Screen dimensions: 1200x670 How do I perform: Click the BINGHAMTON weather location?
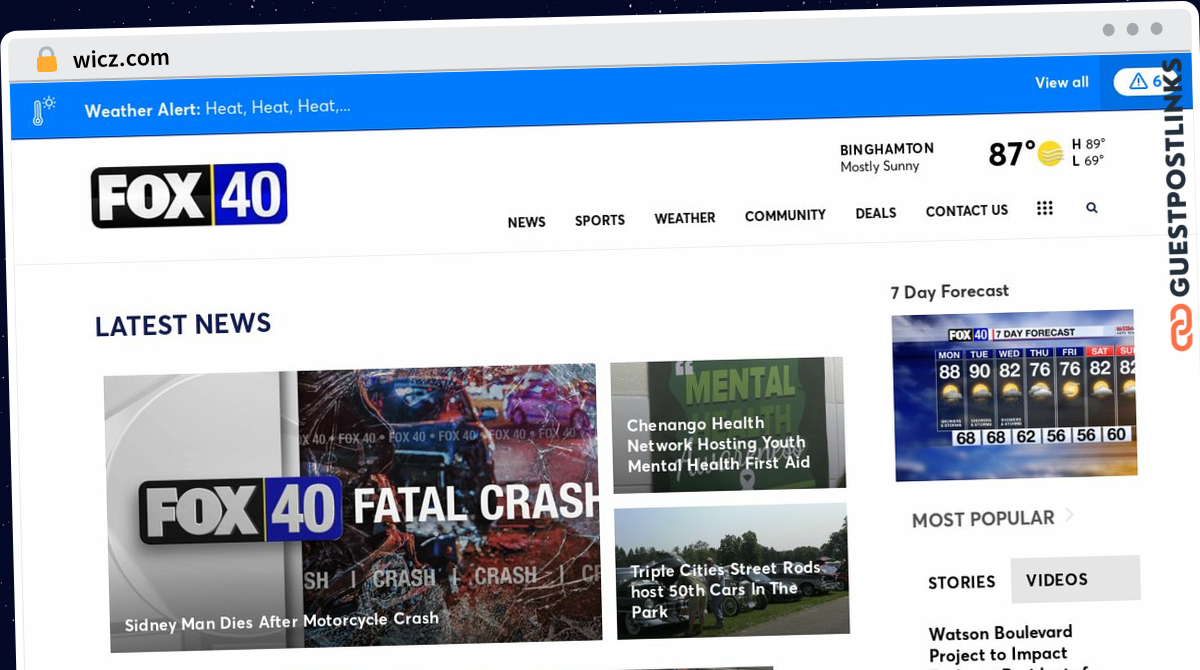click(887, 149)
